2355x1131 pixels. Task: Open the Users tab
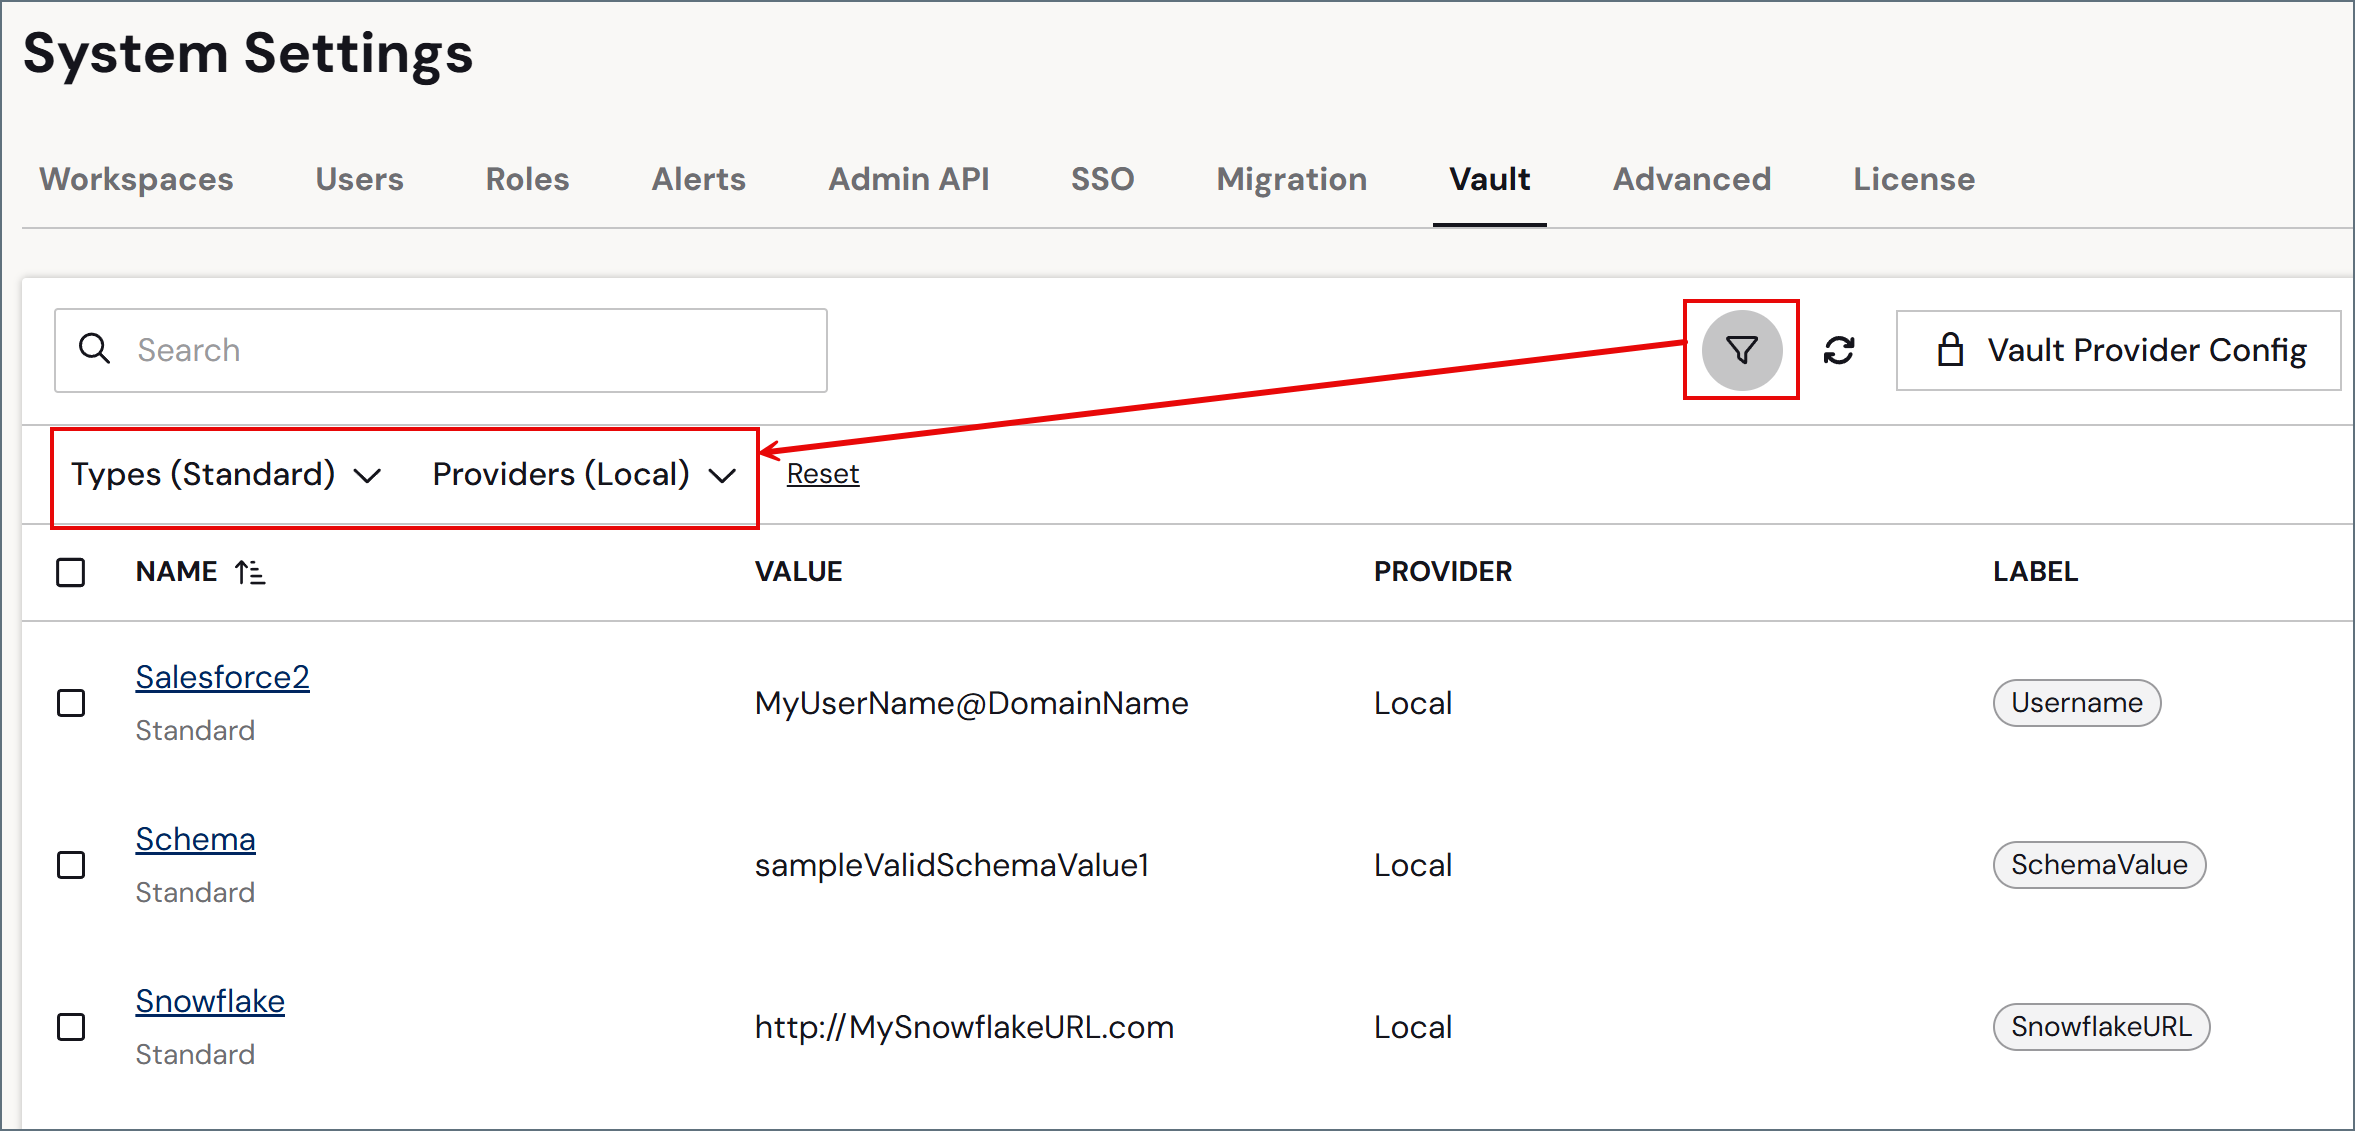coord(360,179)
